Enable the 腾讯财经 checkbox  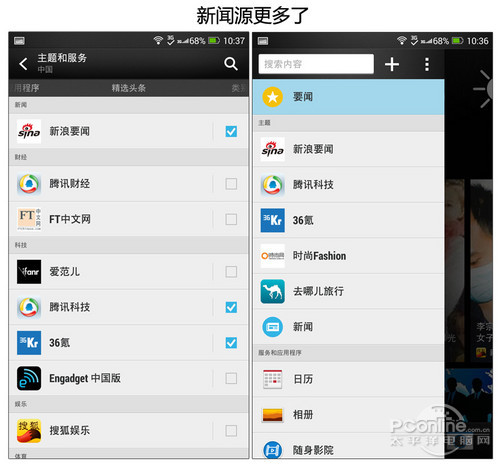pyautogui.click(x=231, y=184)
